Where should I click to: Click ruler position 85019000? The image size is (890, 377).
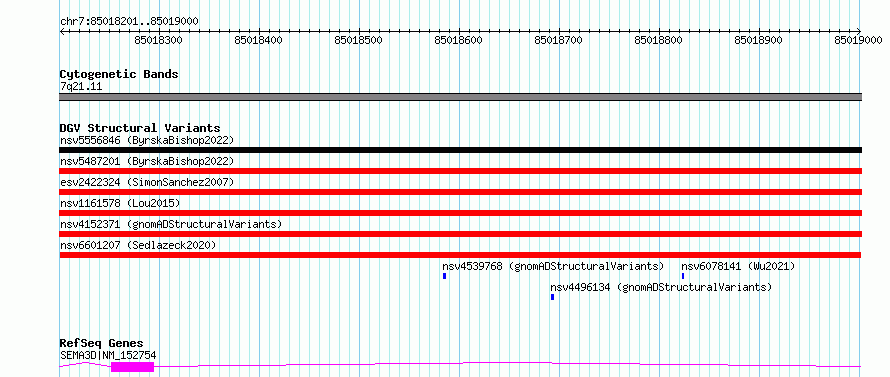pyautogui.click(x=859, y=40)
